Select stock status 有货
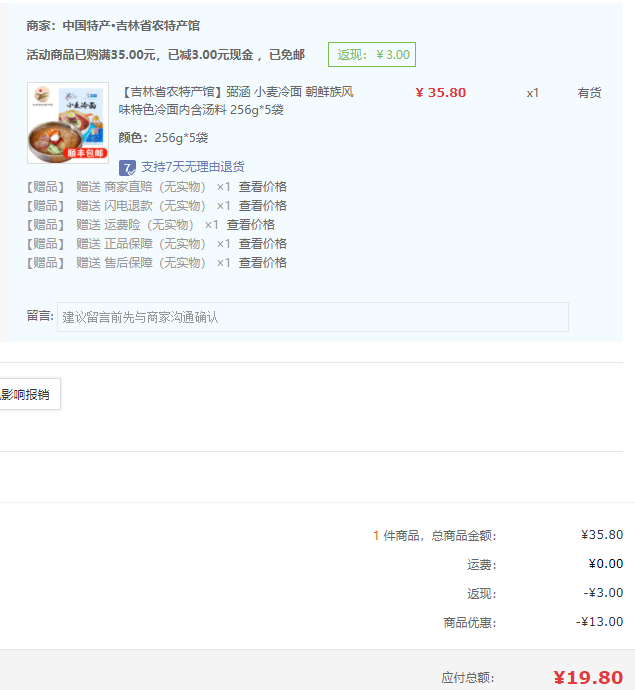The height and width of the screenshot is (690, 635). tap(589, 93)
